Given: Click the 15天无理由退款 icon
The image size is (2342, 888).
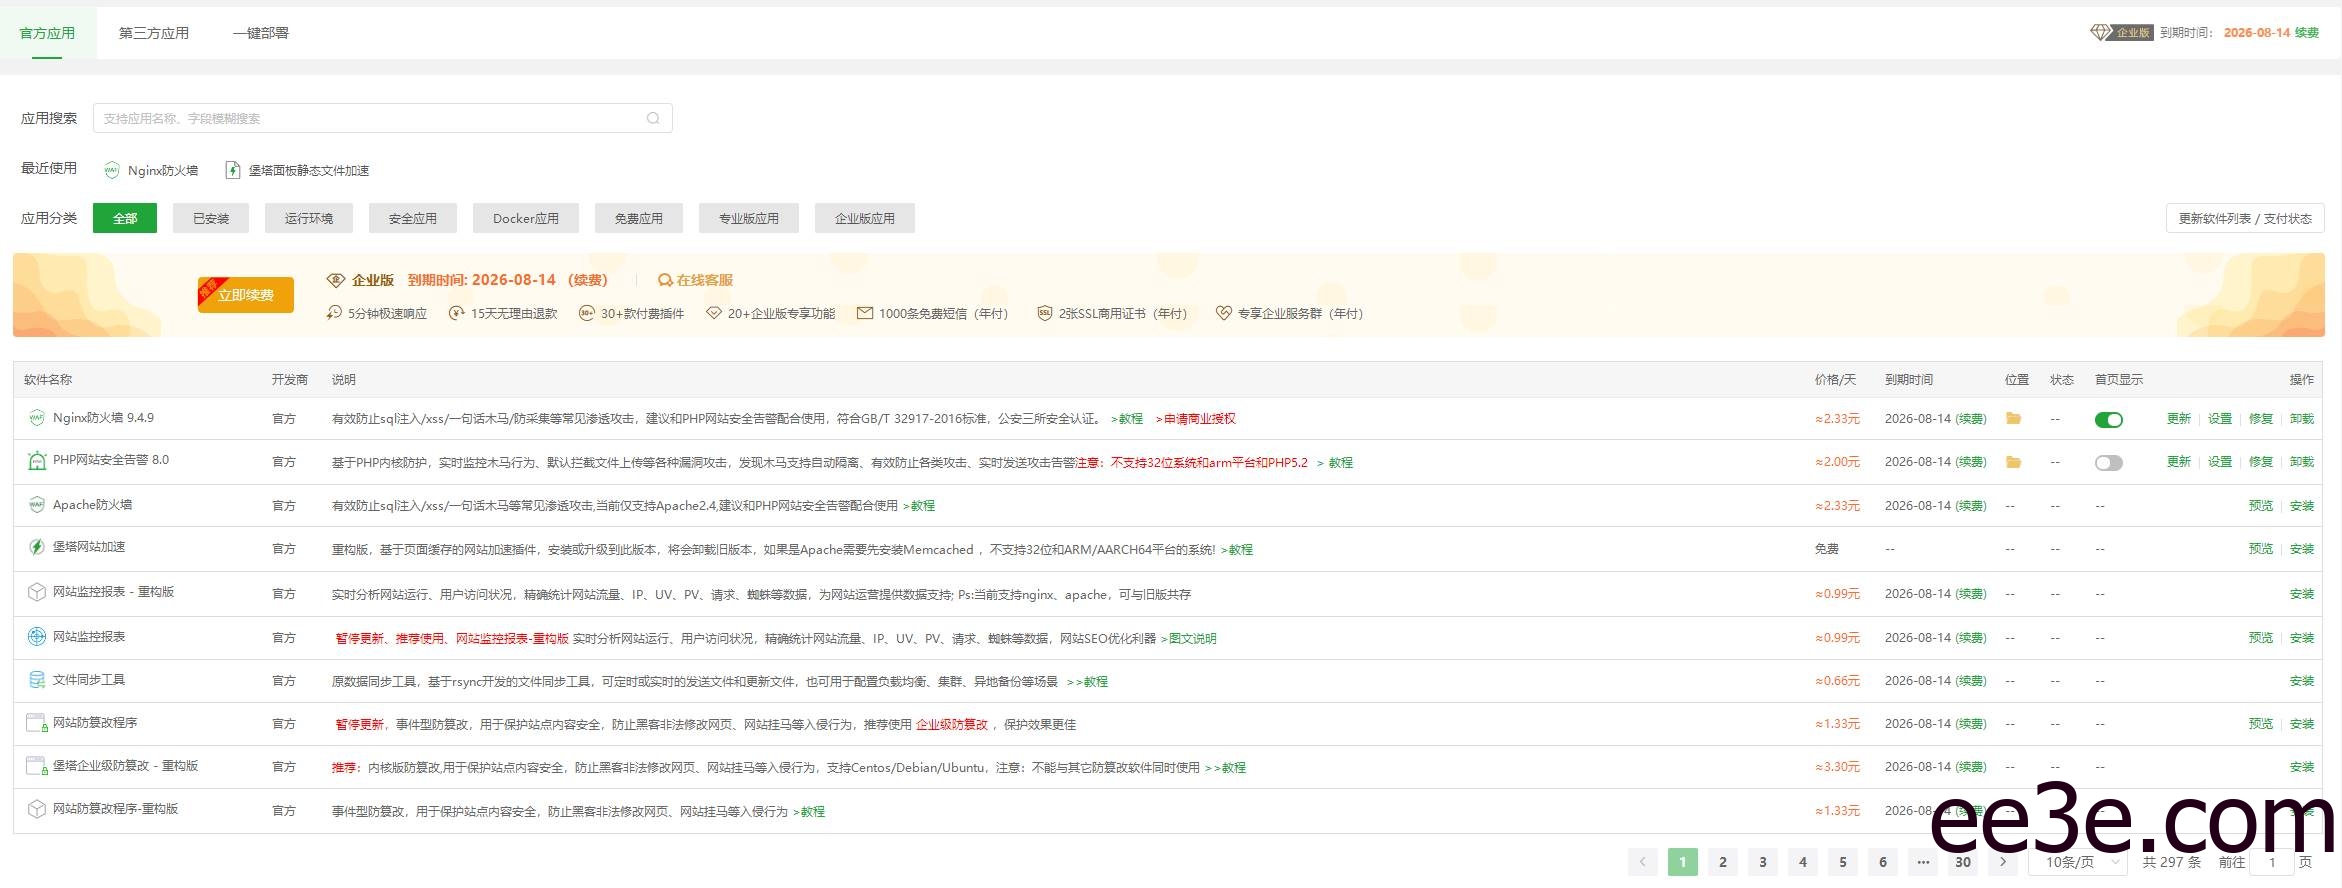Looking at the screenshot, I should tap(457, 313).
